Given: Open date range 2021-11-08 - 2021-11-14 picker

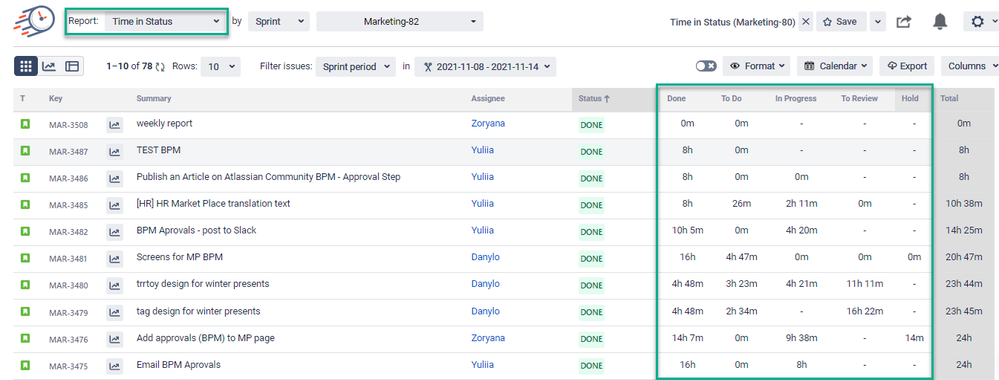Looking at the screenshot, I should pyautogui.click(x=485, y=66).
